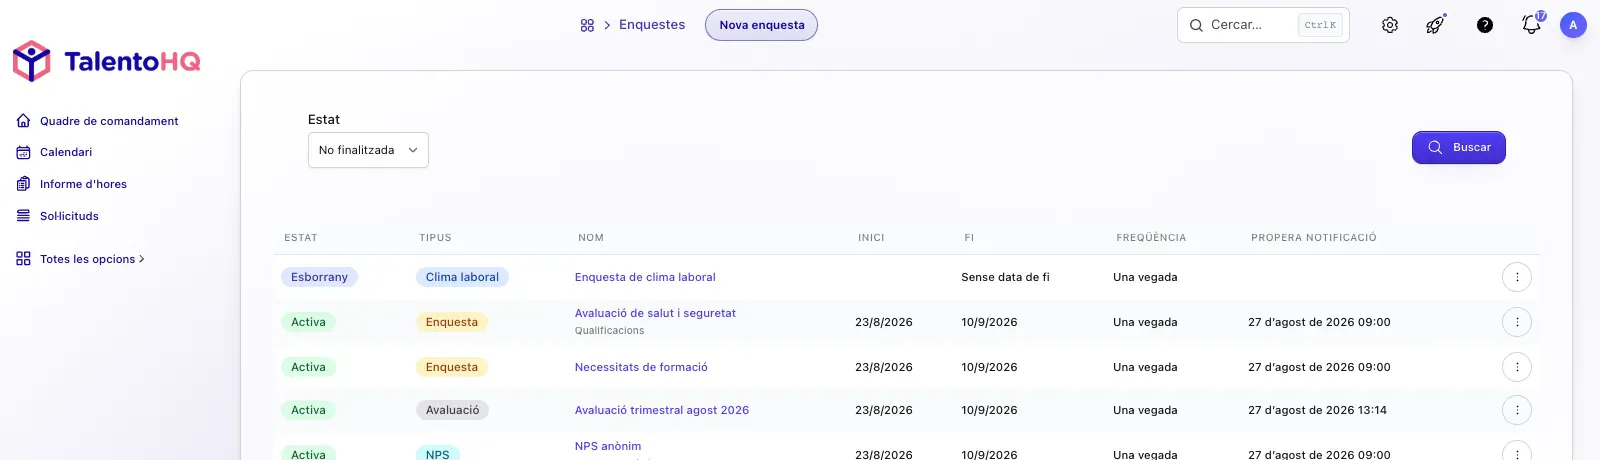Click the TalentoHQ logo
Image resolution: width=1600 pixels, height=460 pixels.
point(106,61)
